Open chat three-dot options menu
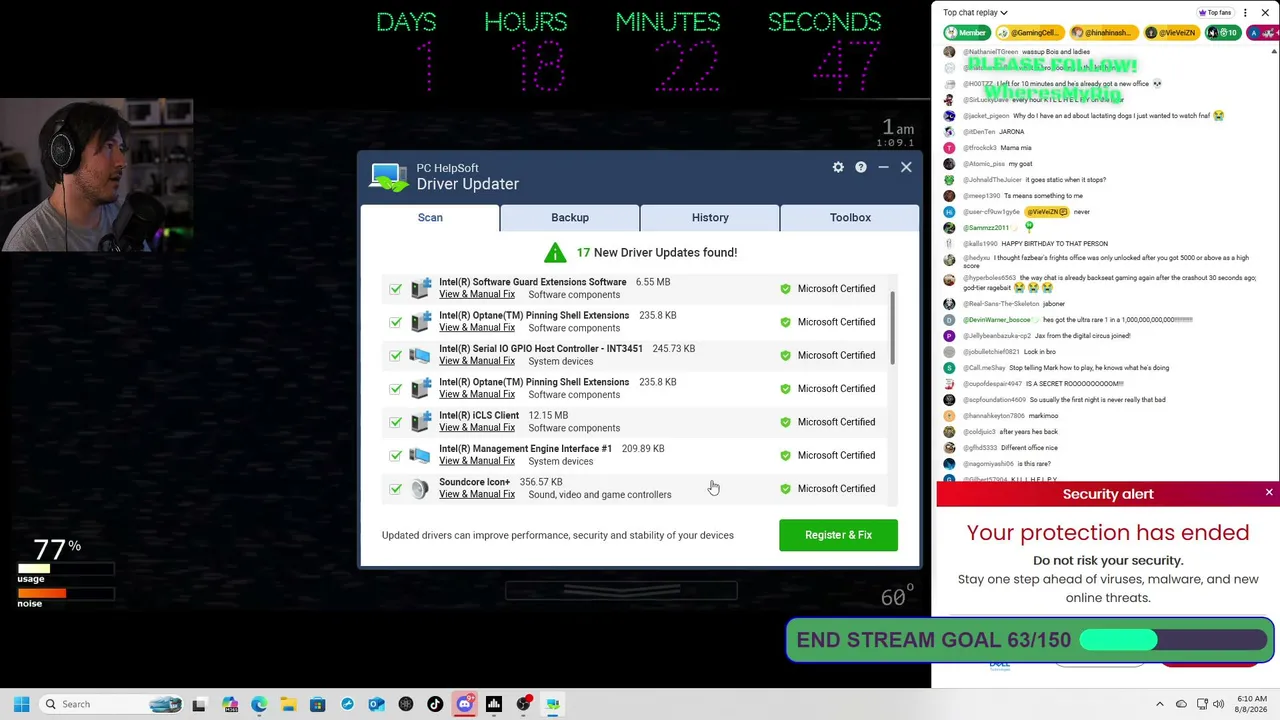 (1245, 13)
